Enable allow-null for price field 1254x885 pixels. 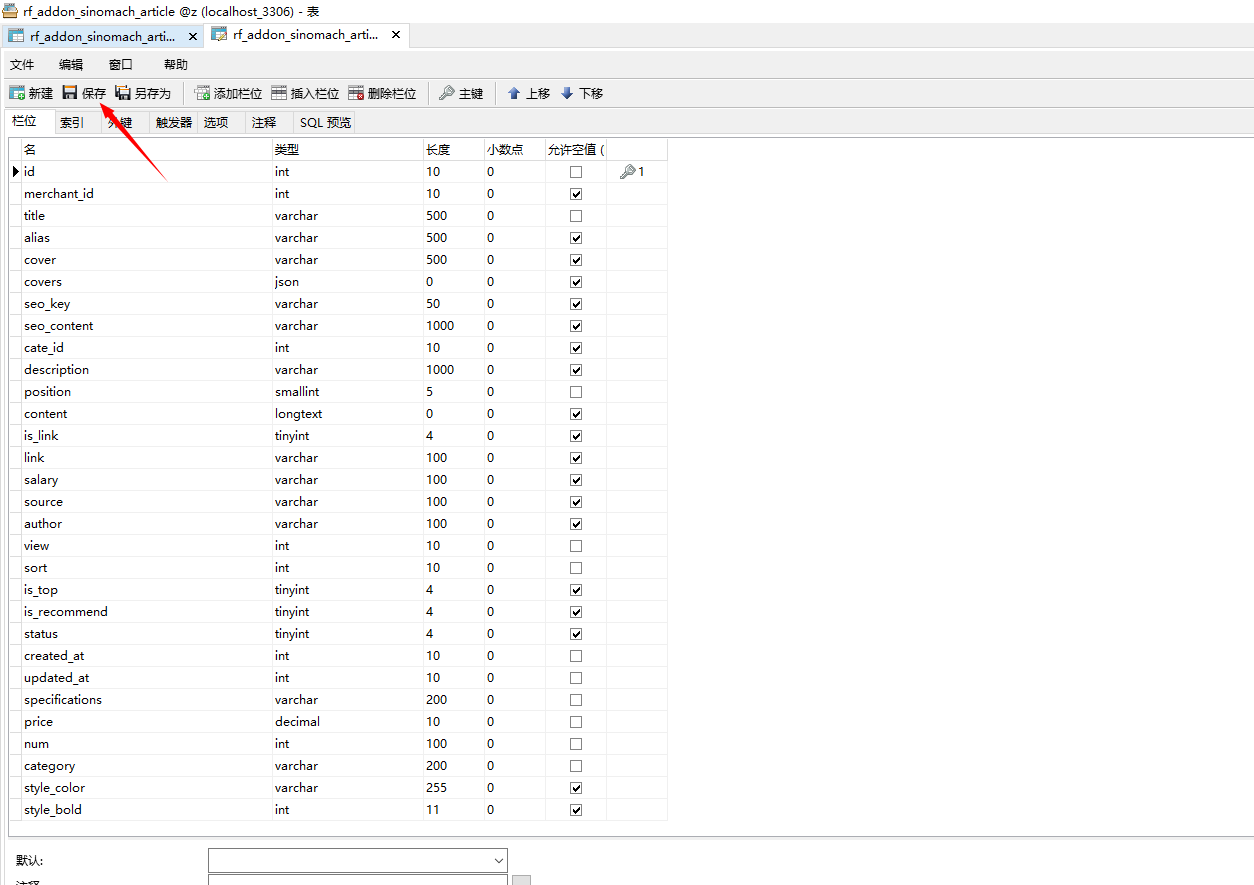pyautogui.click(x=576, y=722)
